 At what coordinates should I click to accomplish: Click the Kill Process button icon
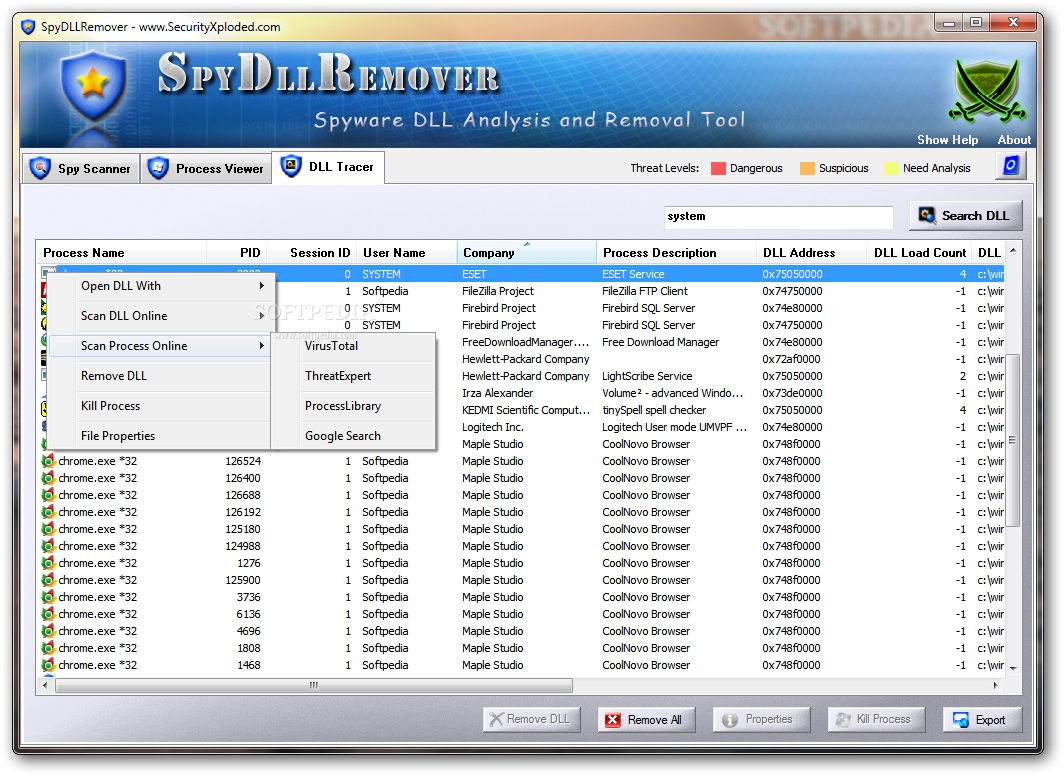point(843,720)
